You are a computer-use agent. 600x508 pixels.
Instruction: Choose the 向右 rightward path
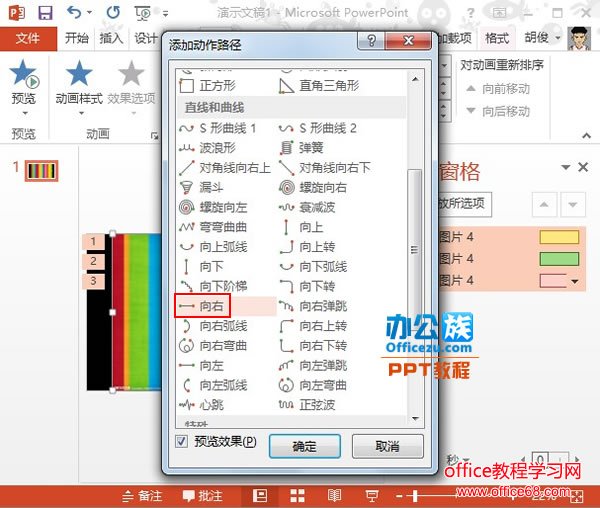[x=202, y=306]
